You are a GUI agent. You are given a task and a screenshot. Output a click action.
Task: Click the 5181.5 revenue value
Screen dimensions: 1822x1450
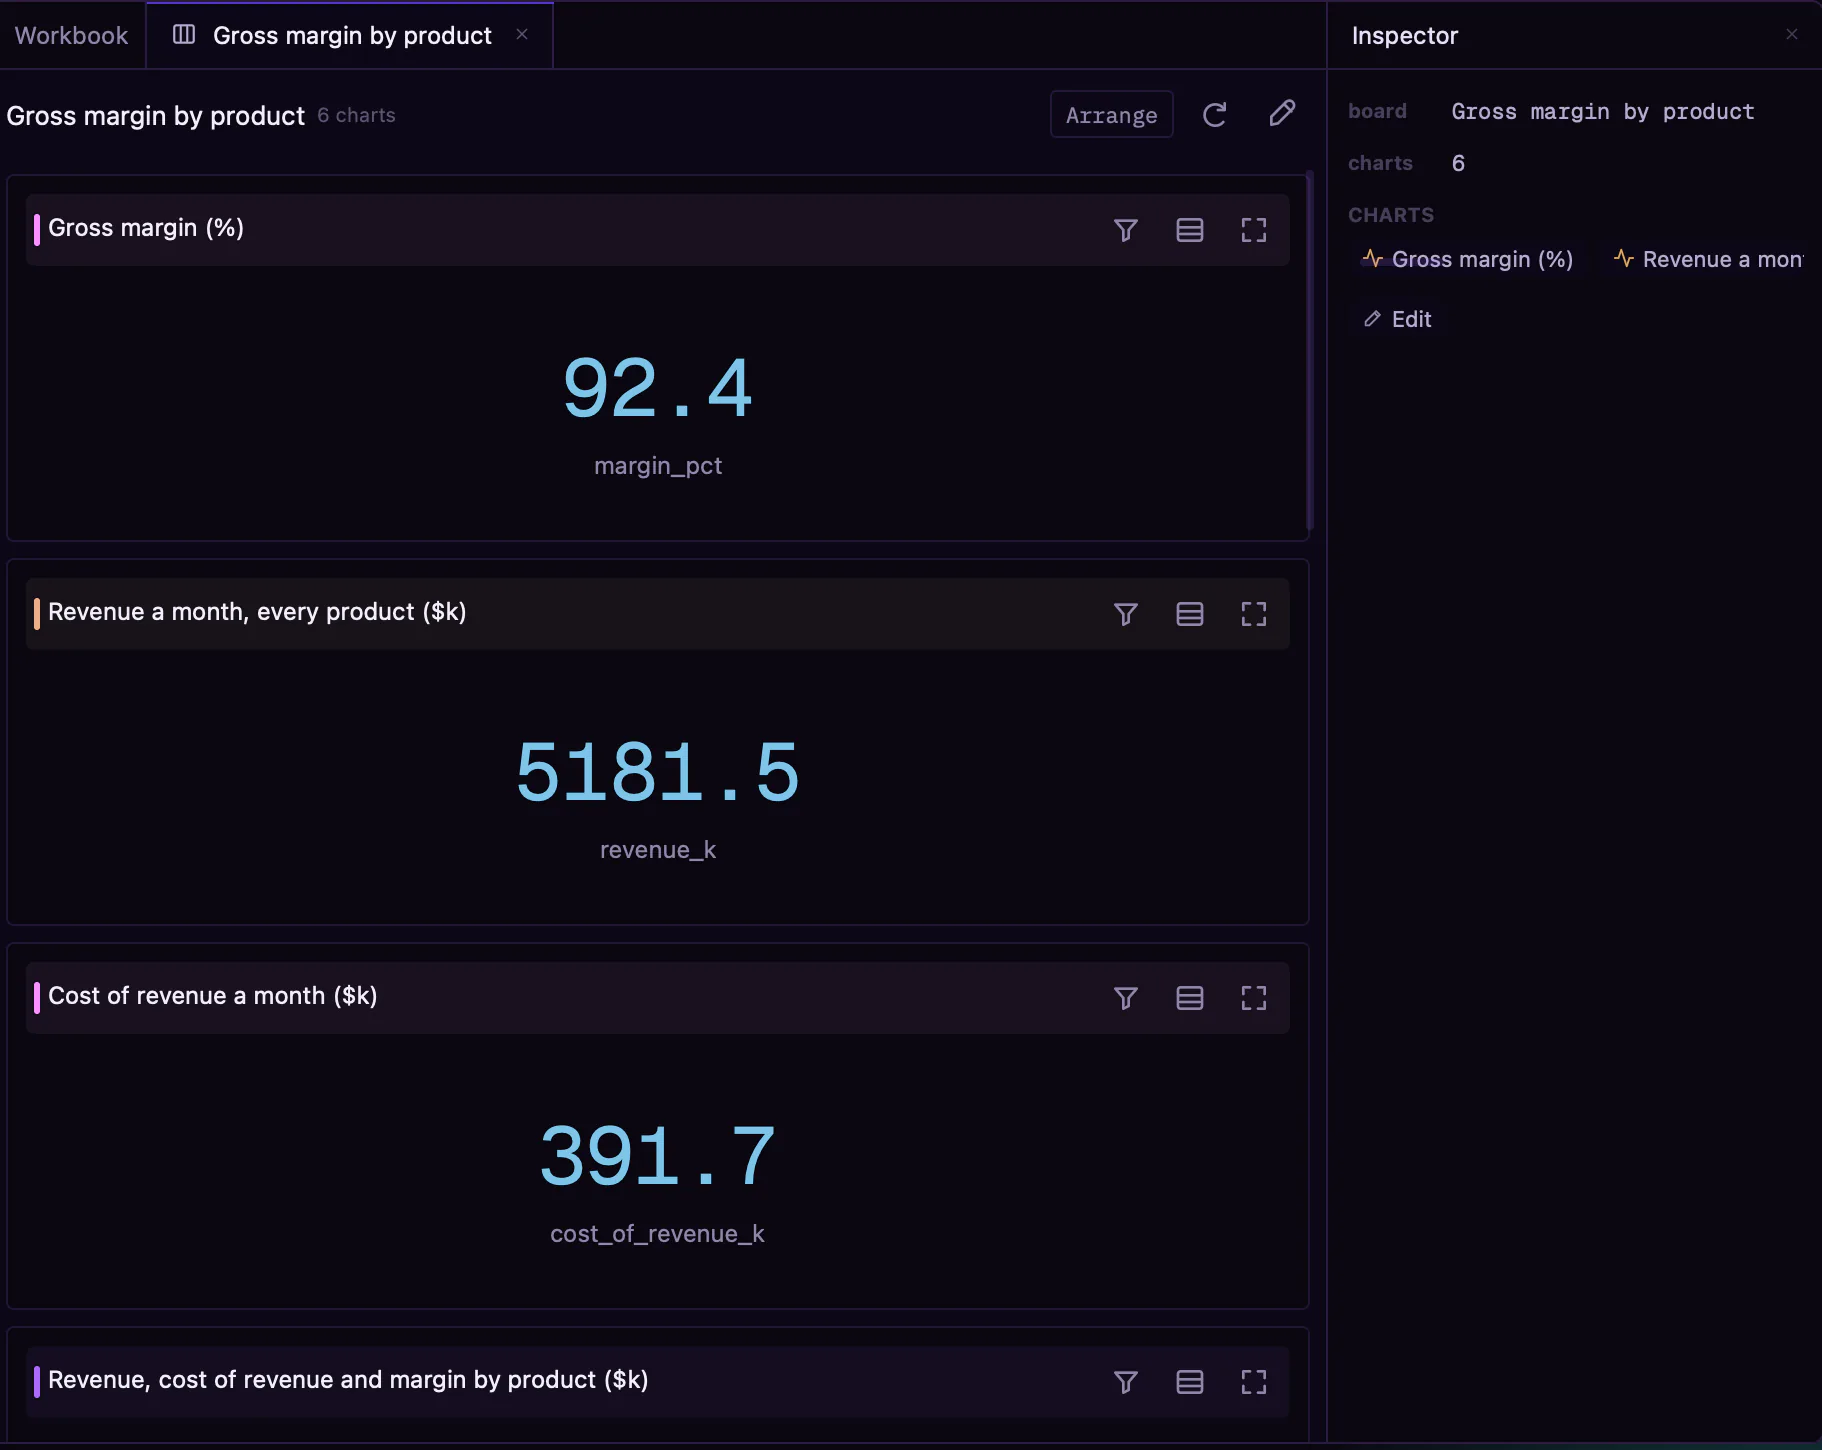coord(657,773)
